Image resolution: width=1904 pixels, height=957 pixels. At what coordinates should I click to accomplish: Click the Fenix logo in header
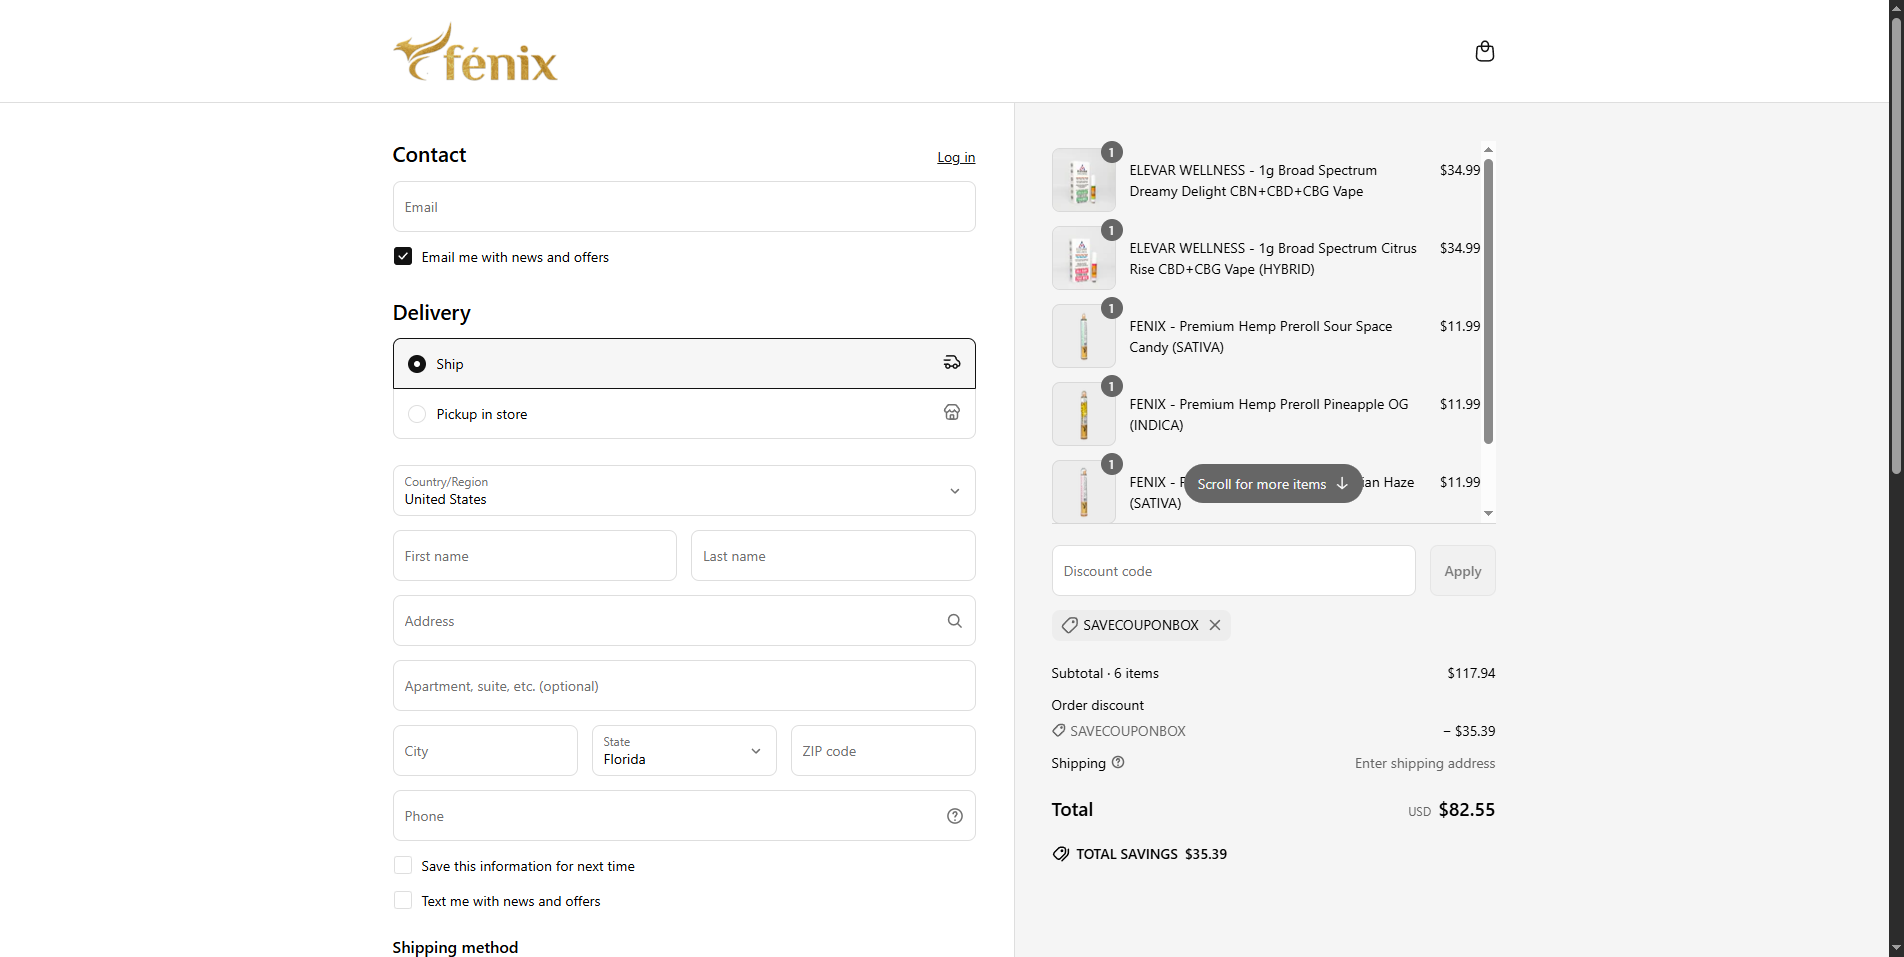[475, 52]
